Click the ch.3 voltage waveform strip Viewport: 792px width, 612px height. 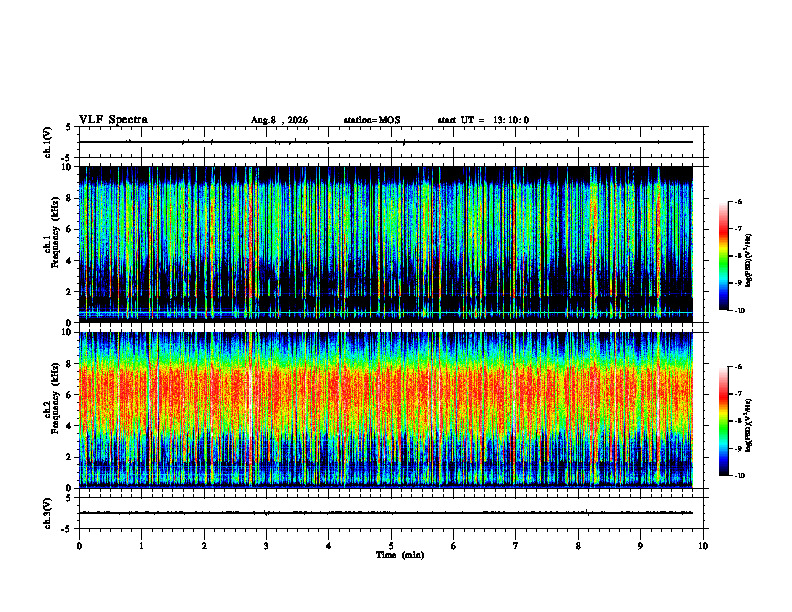(x=391, y=513)
